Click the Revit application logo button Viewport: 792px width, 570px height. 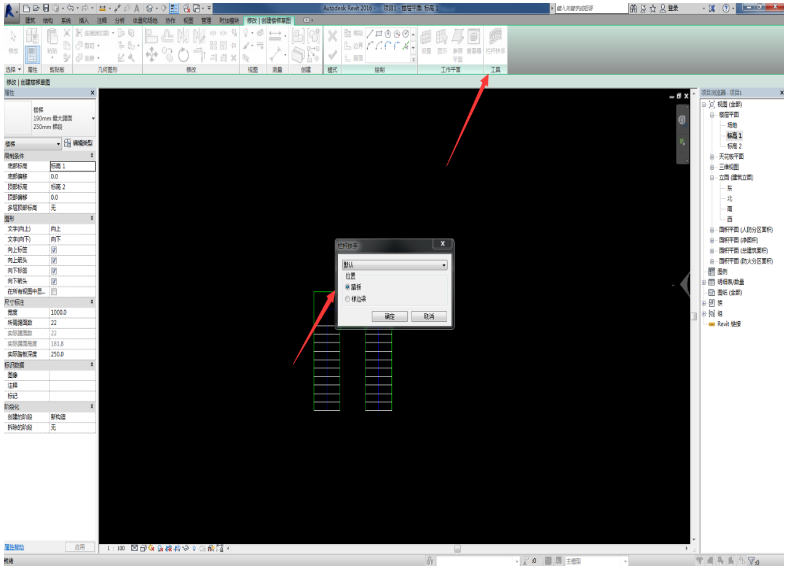tap(10, 7)
